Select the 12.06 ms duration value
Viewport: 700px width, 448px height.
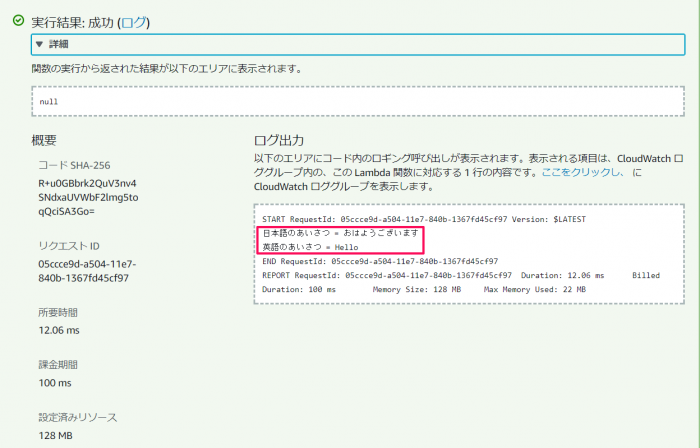tap(59, 331)
